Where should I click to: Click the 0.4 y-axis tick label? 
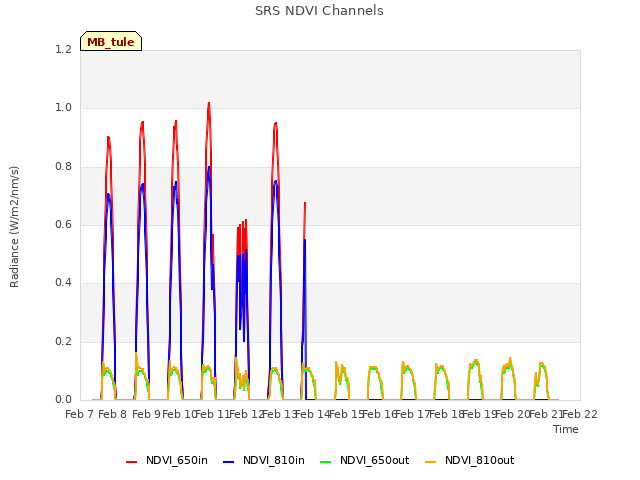pos(64,283)
